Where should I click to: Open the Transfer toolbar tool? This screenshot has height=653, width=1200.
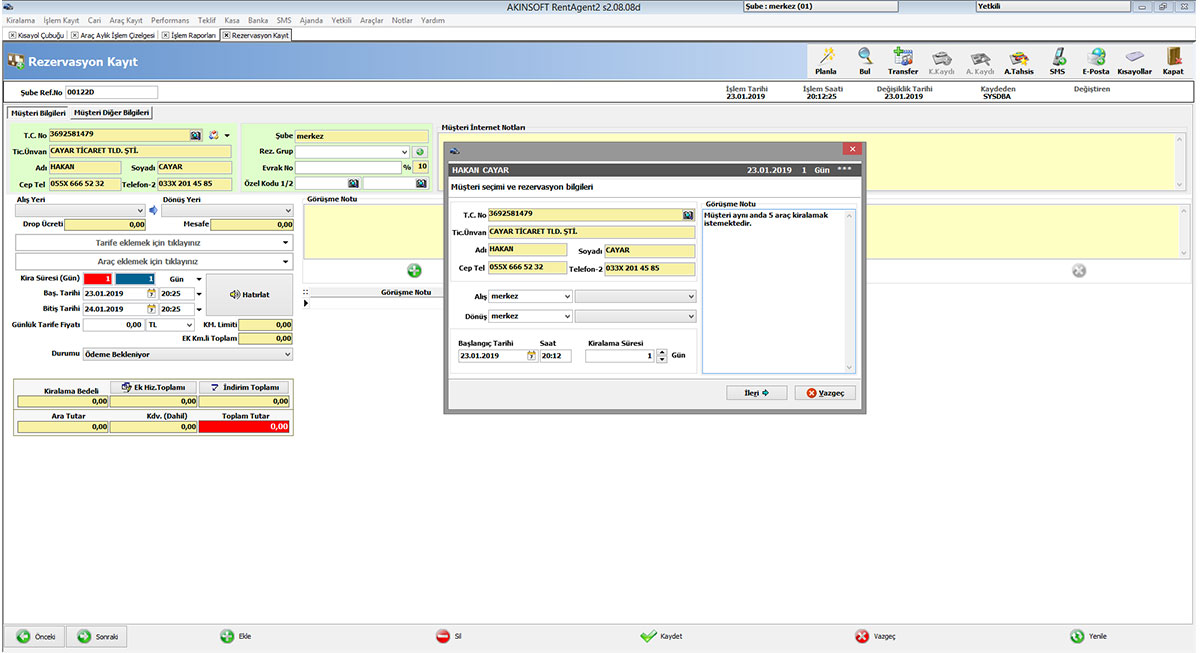coord(903,60)
